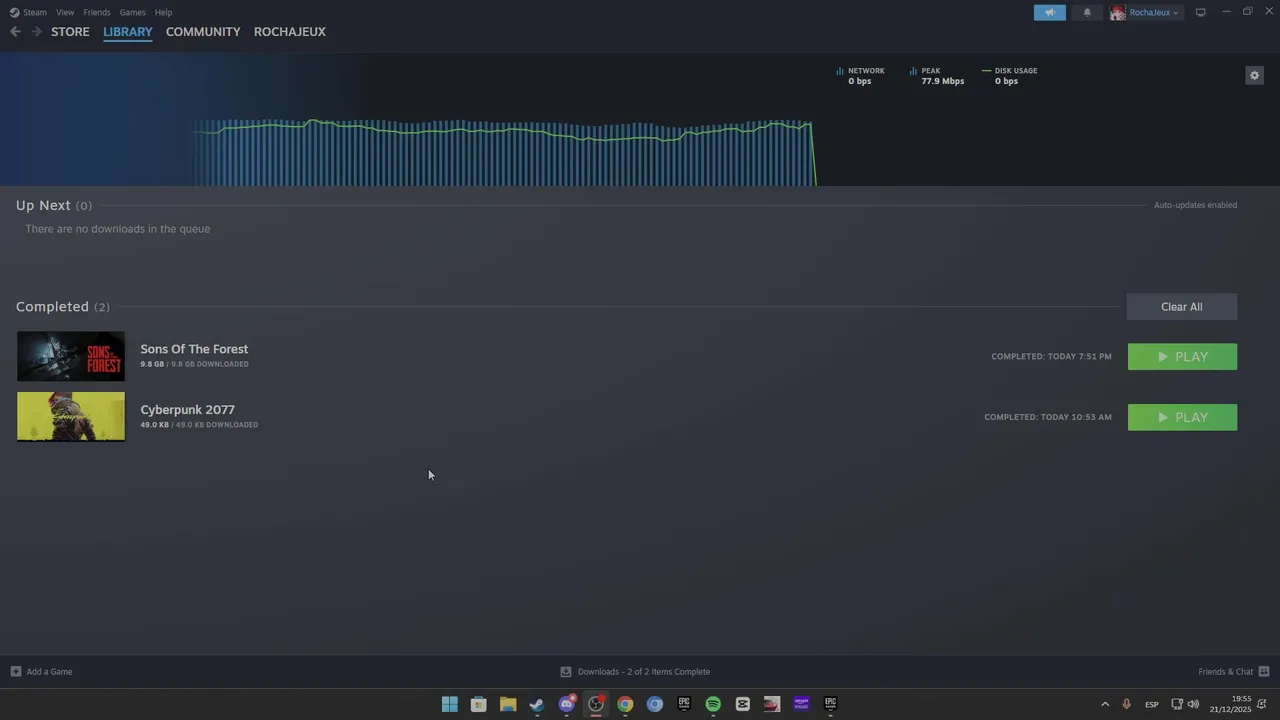Open the notifications bell
The width and height of the screenshot is (1280, 720).
coord(1087,12)
